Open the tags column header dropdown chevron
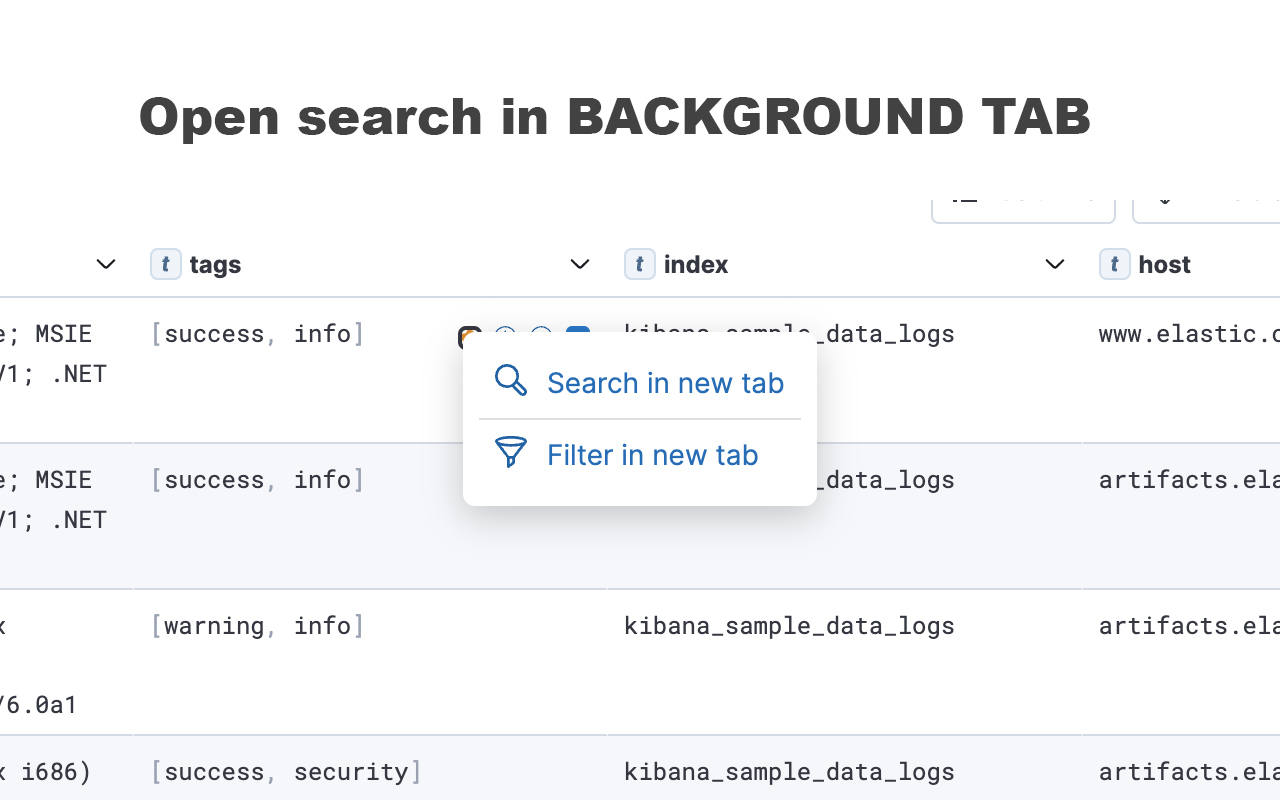Image resolution: width=1280 pixels, height=800 pixels. coord(579,264)
